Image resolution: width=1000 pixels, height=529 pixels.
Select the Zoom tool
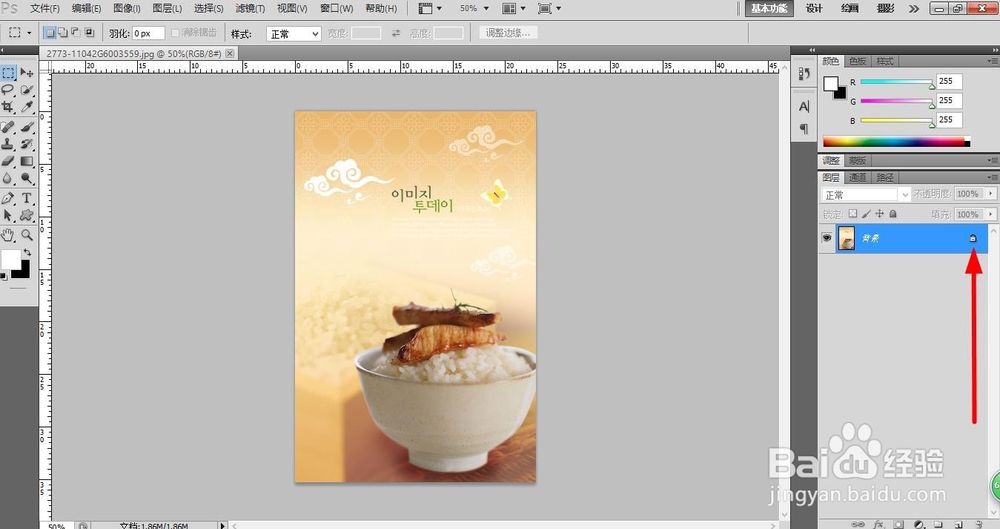(27, 235)
